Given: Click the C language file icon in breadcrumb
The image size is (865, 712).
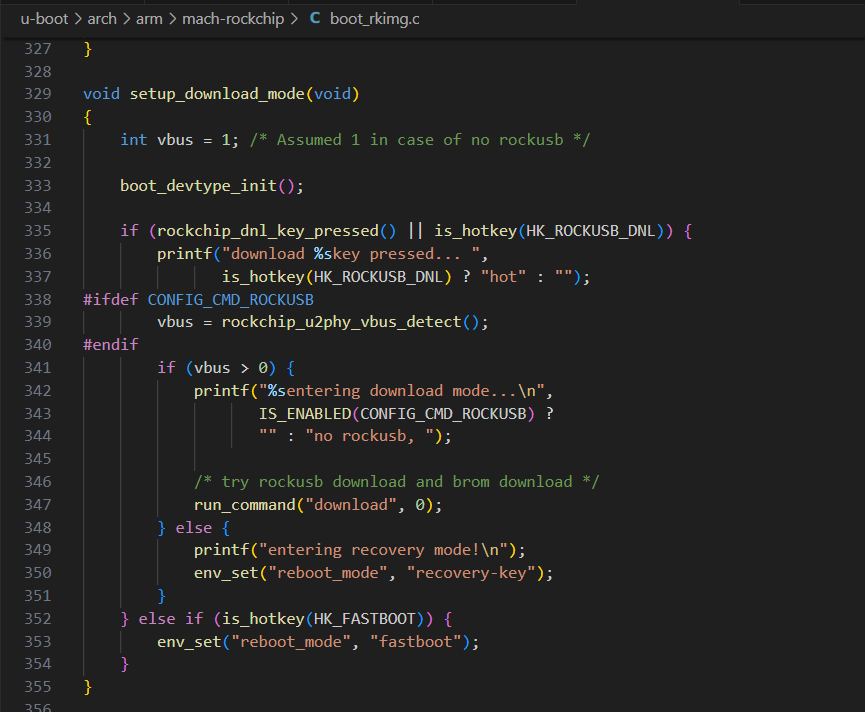Looking at the screenshot, I should pyautogui.click(x=315, y=19).
